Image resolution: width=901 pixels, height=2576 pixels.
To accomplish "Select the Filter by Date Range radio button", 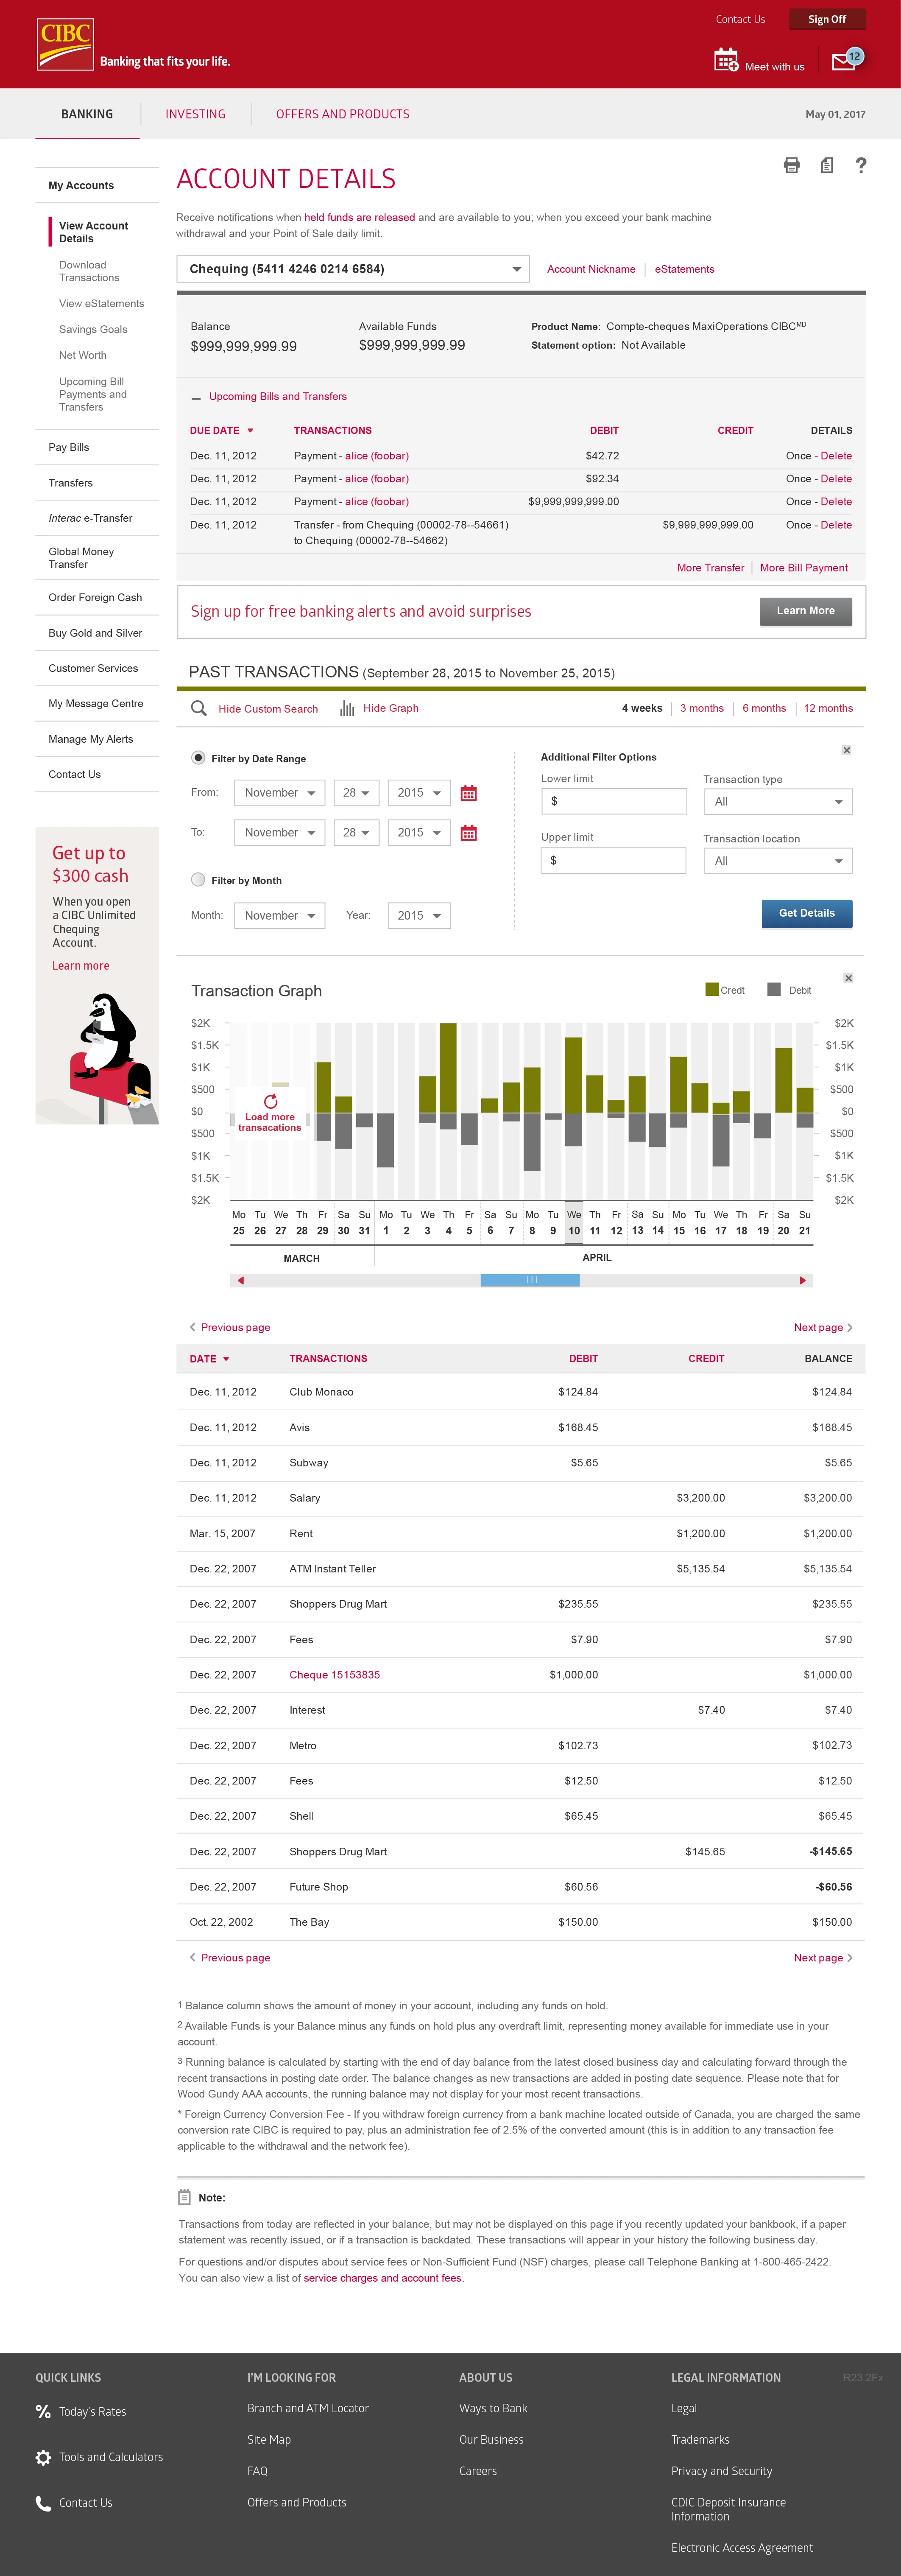I will click(198, 758).
